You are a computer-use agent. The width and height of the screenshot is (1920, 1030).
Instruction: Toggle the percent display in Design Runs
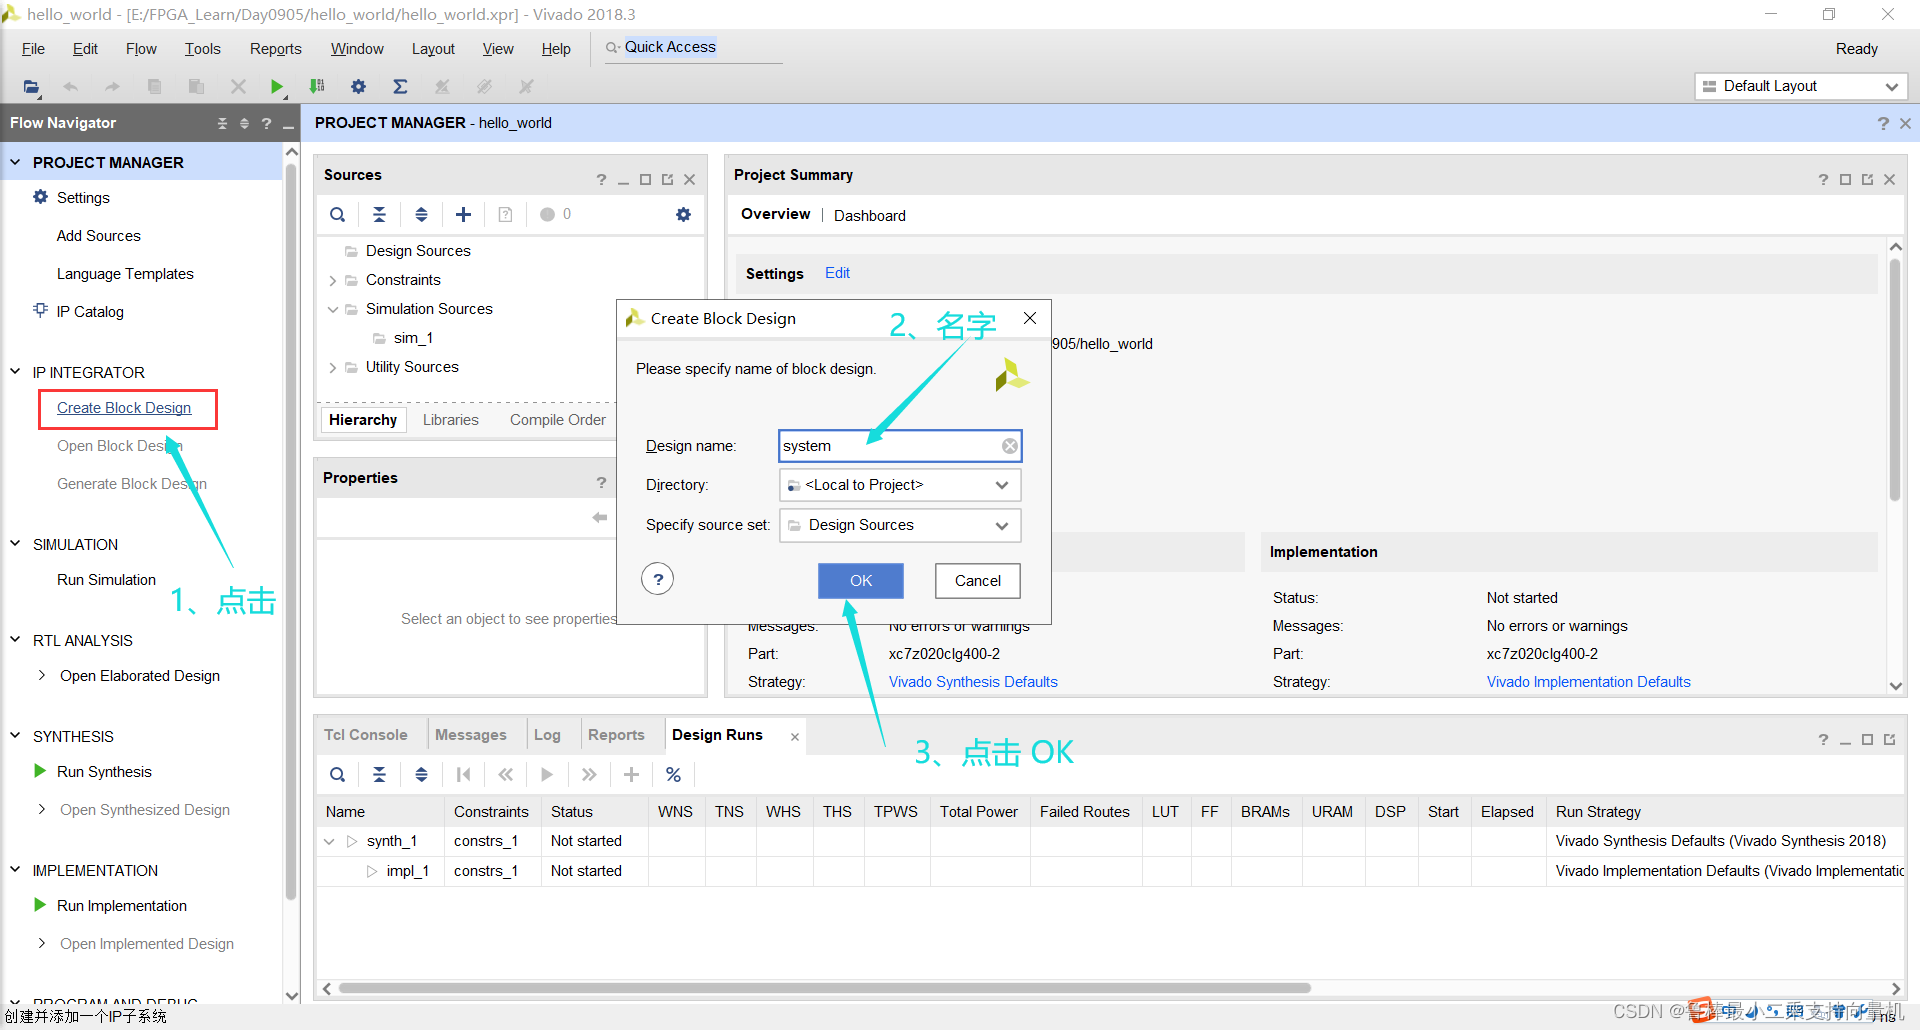click(673, 774)
